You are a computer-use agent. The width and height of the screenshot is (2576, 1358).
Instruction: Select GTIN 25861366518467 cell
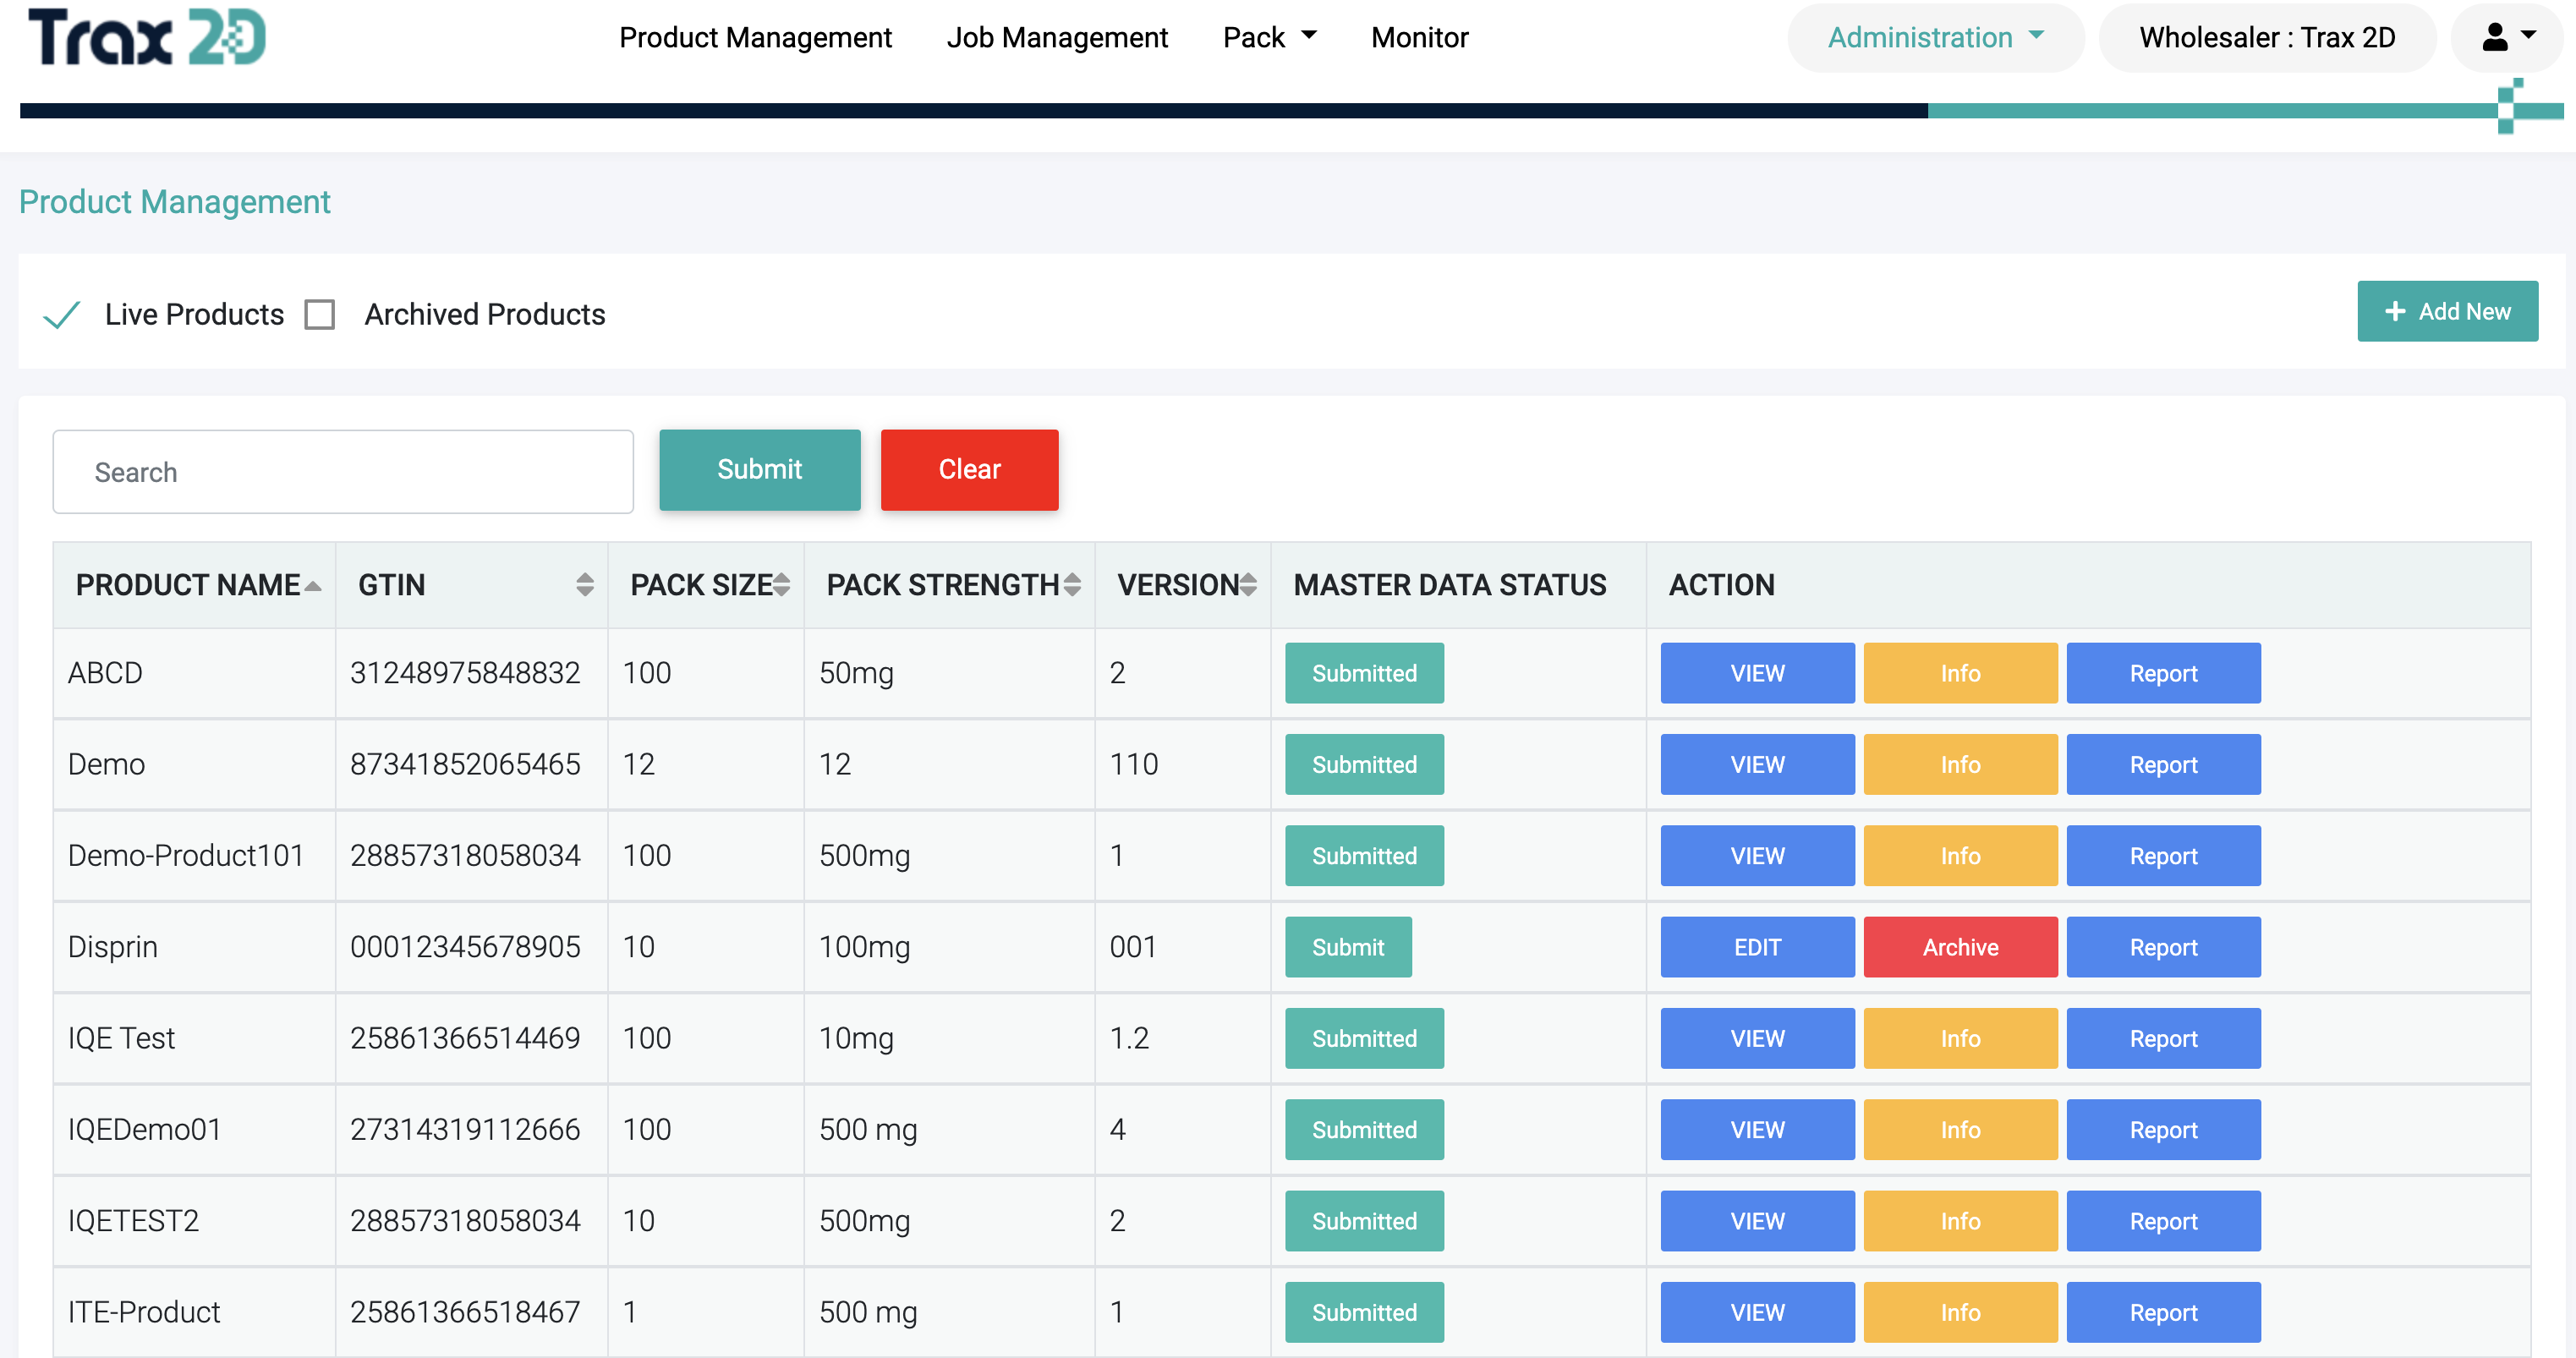point(471,1312)
